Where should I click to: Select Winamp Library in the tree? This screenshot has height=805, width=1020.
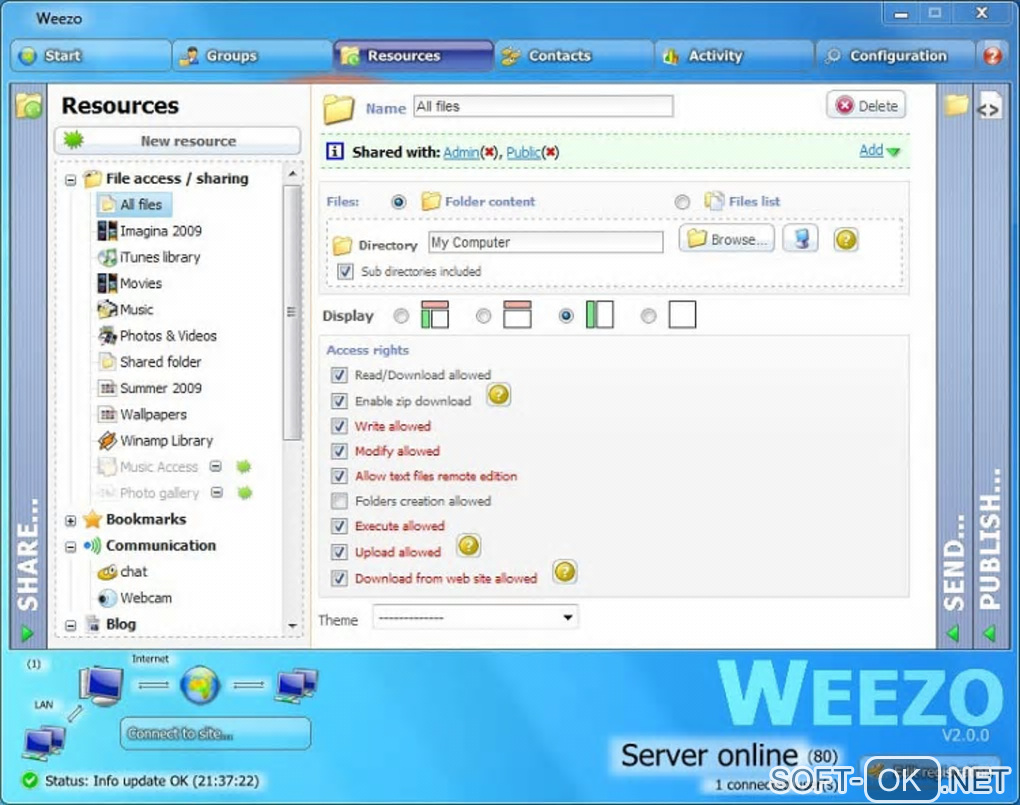(155, 441)
